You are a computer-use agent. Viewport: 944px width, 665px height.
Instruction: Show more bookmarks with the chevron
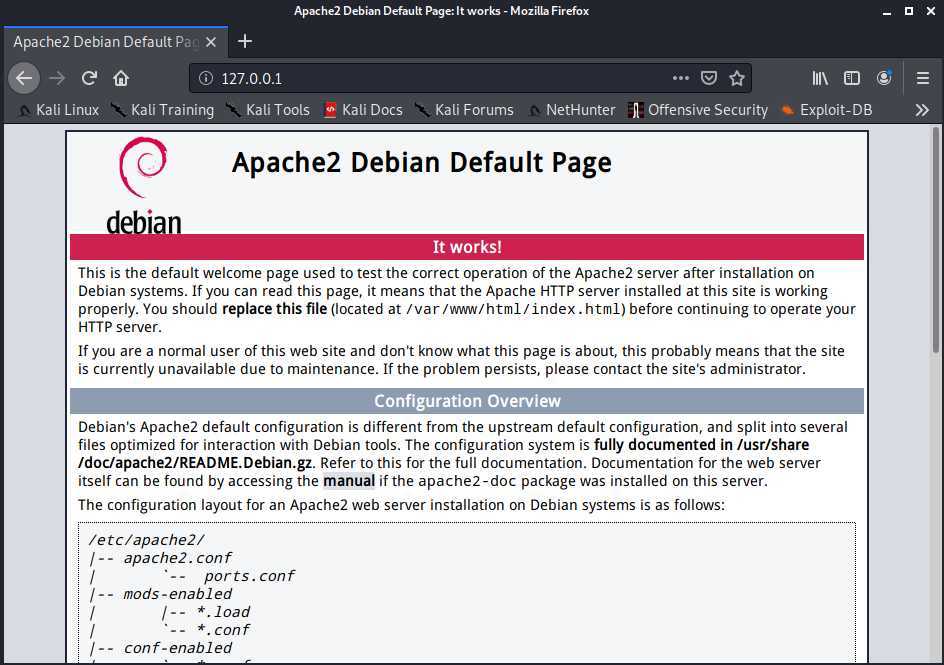(x=922, y=110)
